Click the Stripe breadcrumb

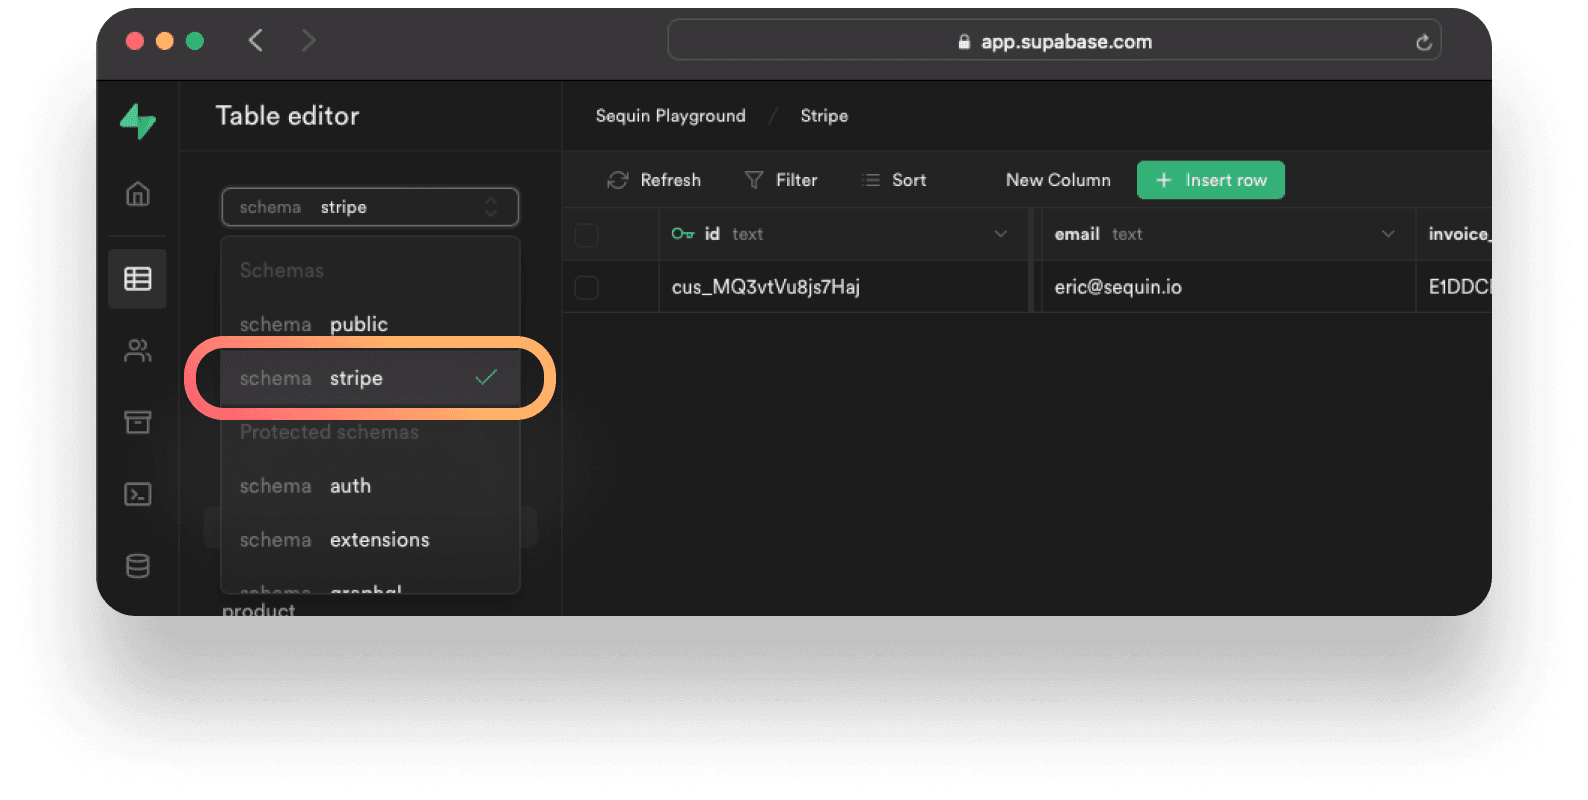[824, 116]
